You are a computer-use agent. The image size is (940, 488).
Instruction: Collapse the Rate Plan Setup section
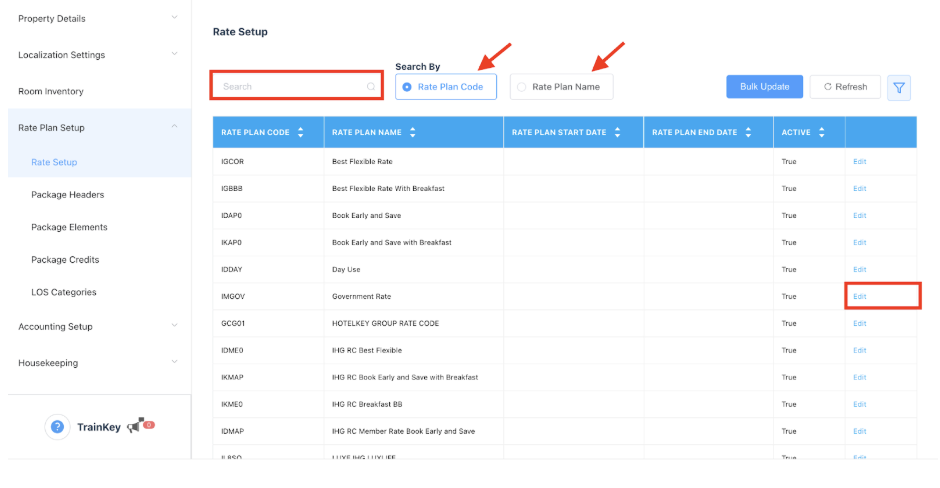tap(175, 127)
